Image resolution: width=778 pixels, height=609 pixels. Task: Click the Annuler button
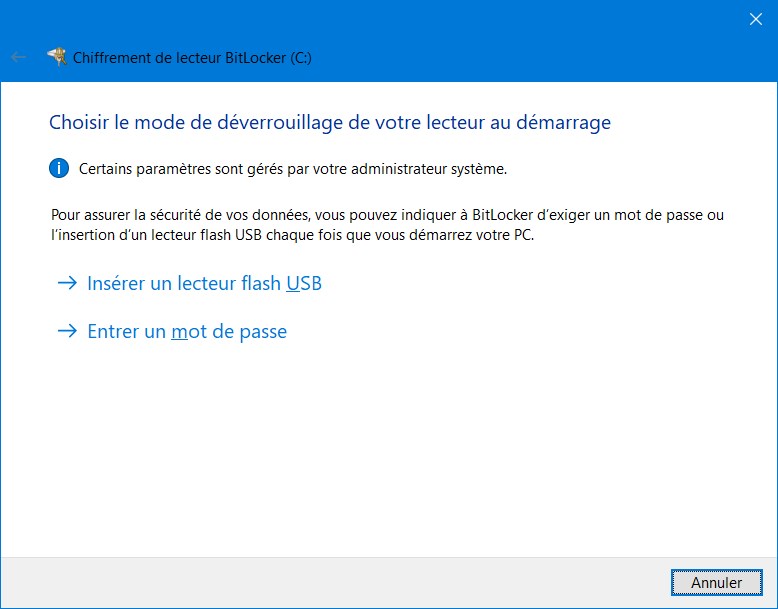point(716,582)
